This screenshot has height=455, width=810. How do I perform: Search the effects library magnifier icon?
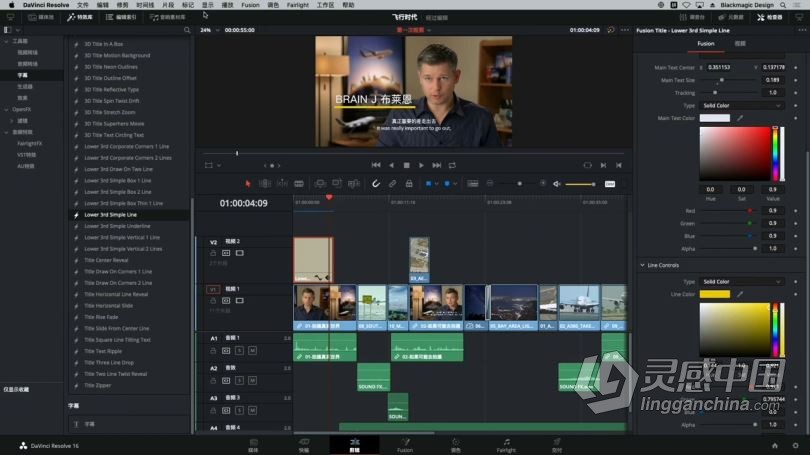[187, 30]
